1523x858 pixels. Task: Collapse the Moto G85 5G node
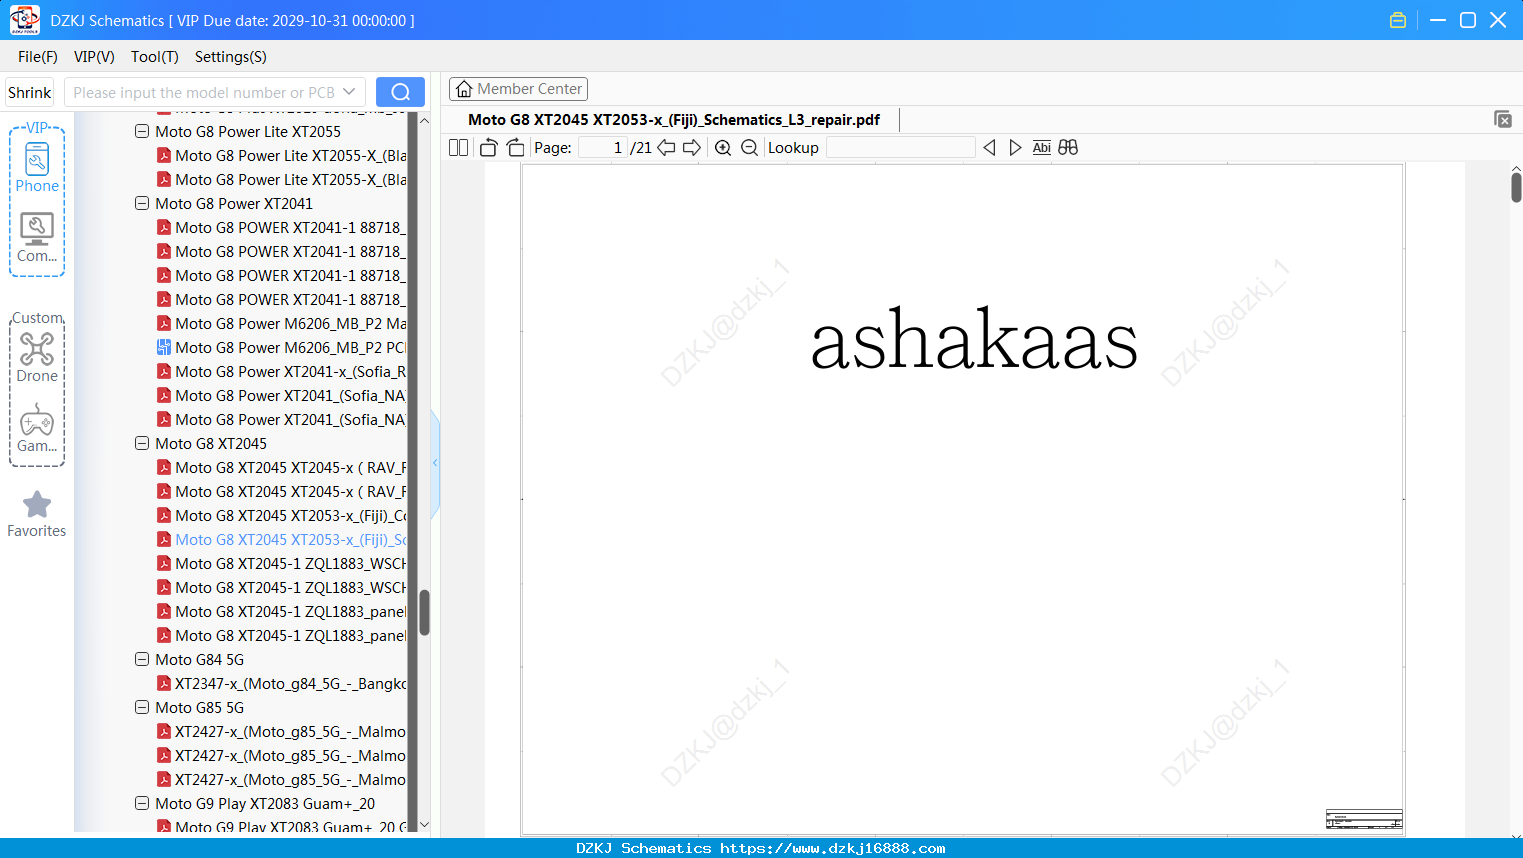coord(142,707)
